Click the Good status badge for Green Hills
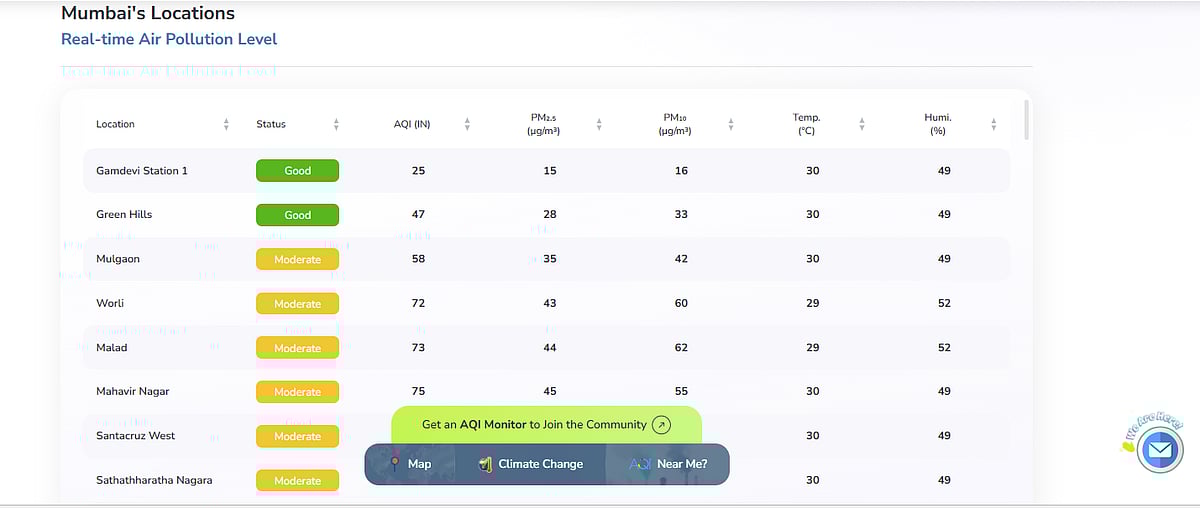 coord(298,215)
